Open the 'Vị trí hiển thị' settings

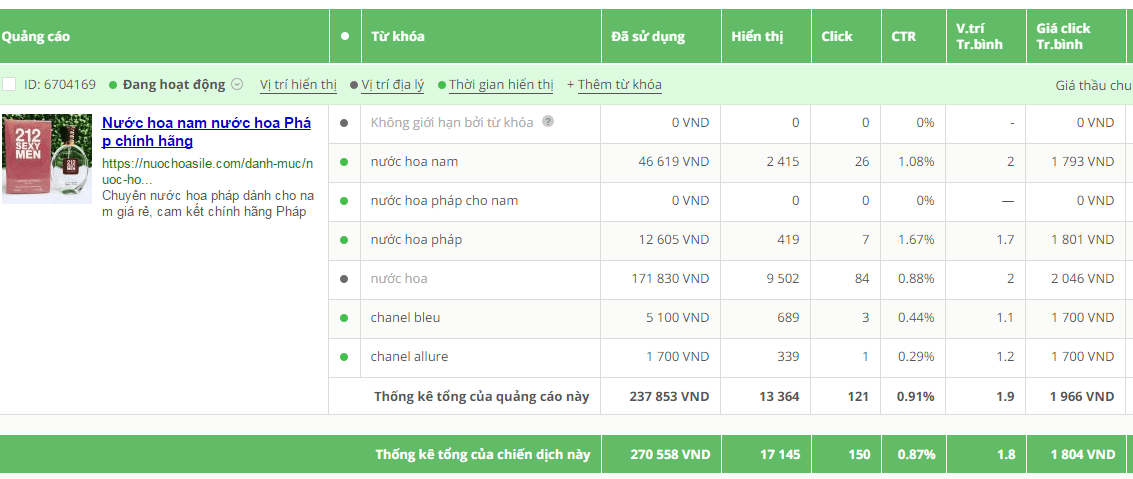tap(298, 85)
